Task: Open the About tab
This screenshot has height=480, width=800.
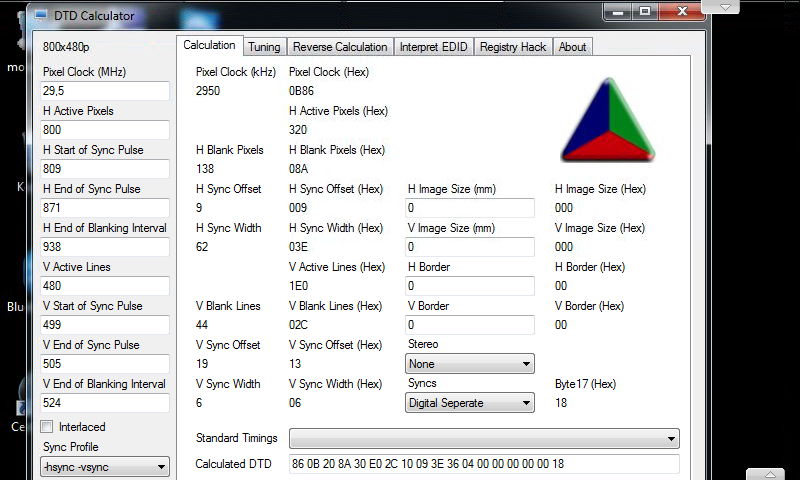Action: point(573,47)
